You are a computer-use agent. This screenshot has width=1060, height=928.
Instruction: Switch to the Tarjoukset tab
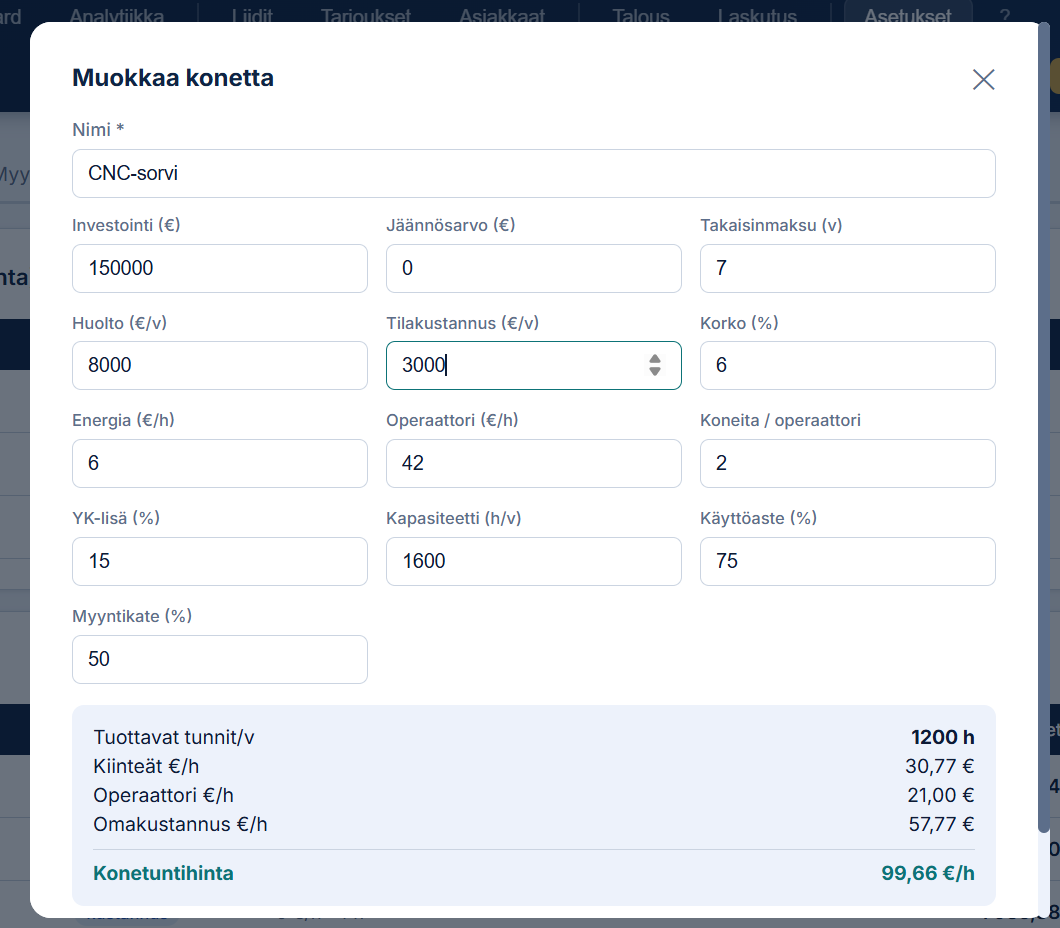[x=366, y=15]
